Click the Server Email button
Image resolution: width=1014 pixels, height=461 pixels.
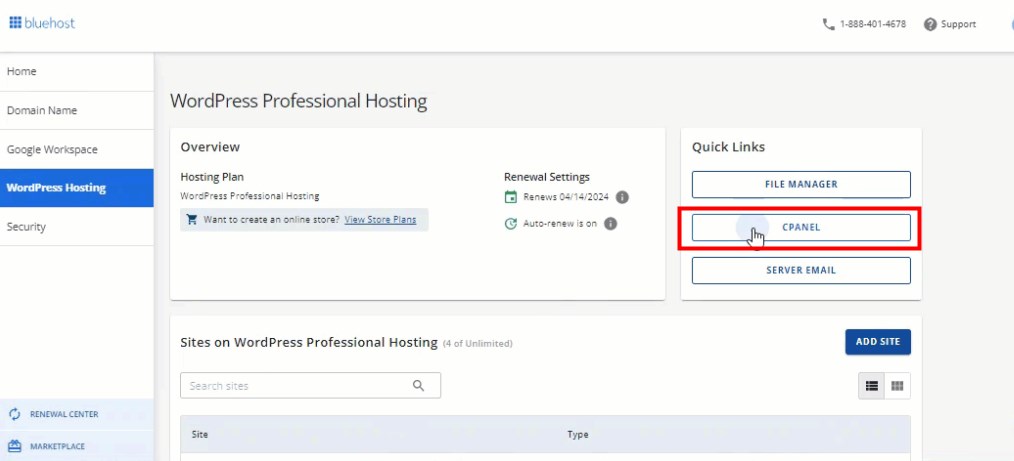(801, 270)
